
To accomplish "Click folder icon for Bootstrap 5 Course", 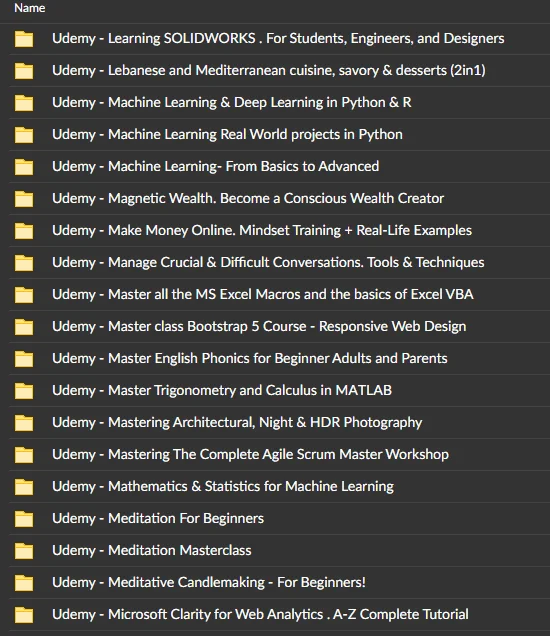I will pyautogui.click(x=24, y=327).
